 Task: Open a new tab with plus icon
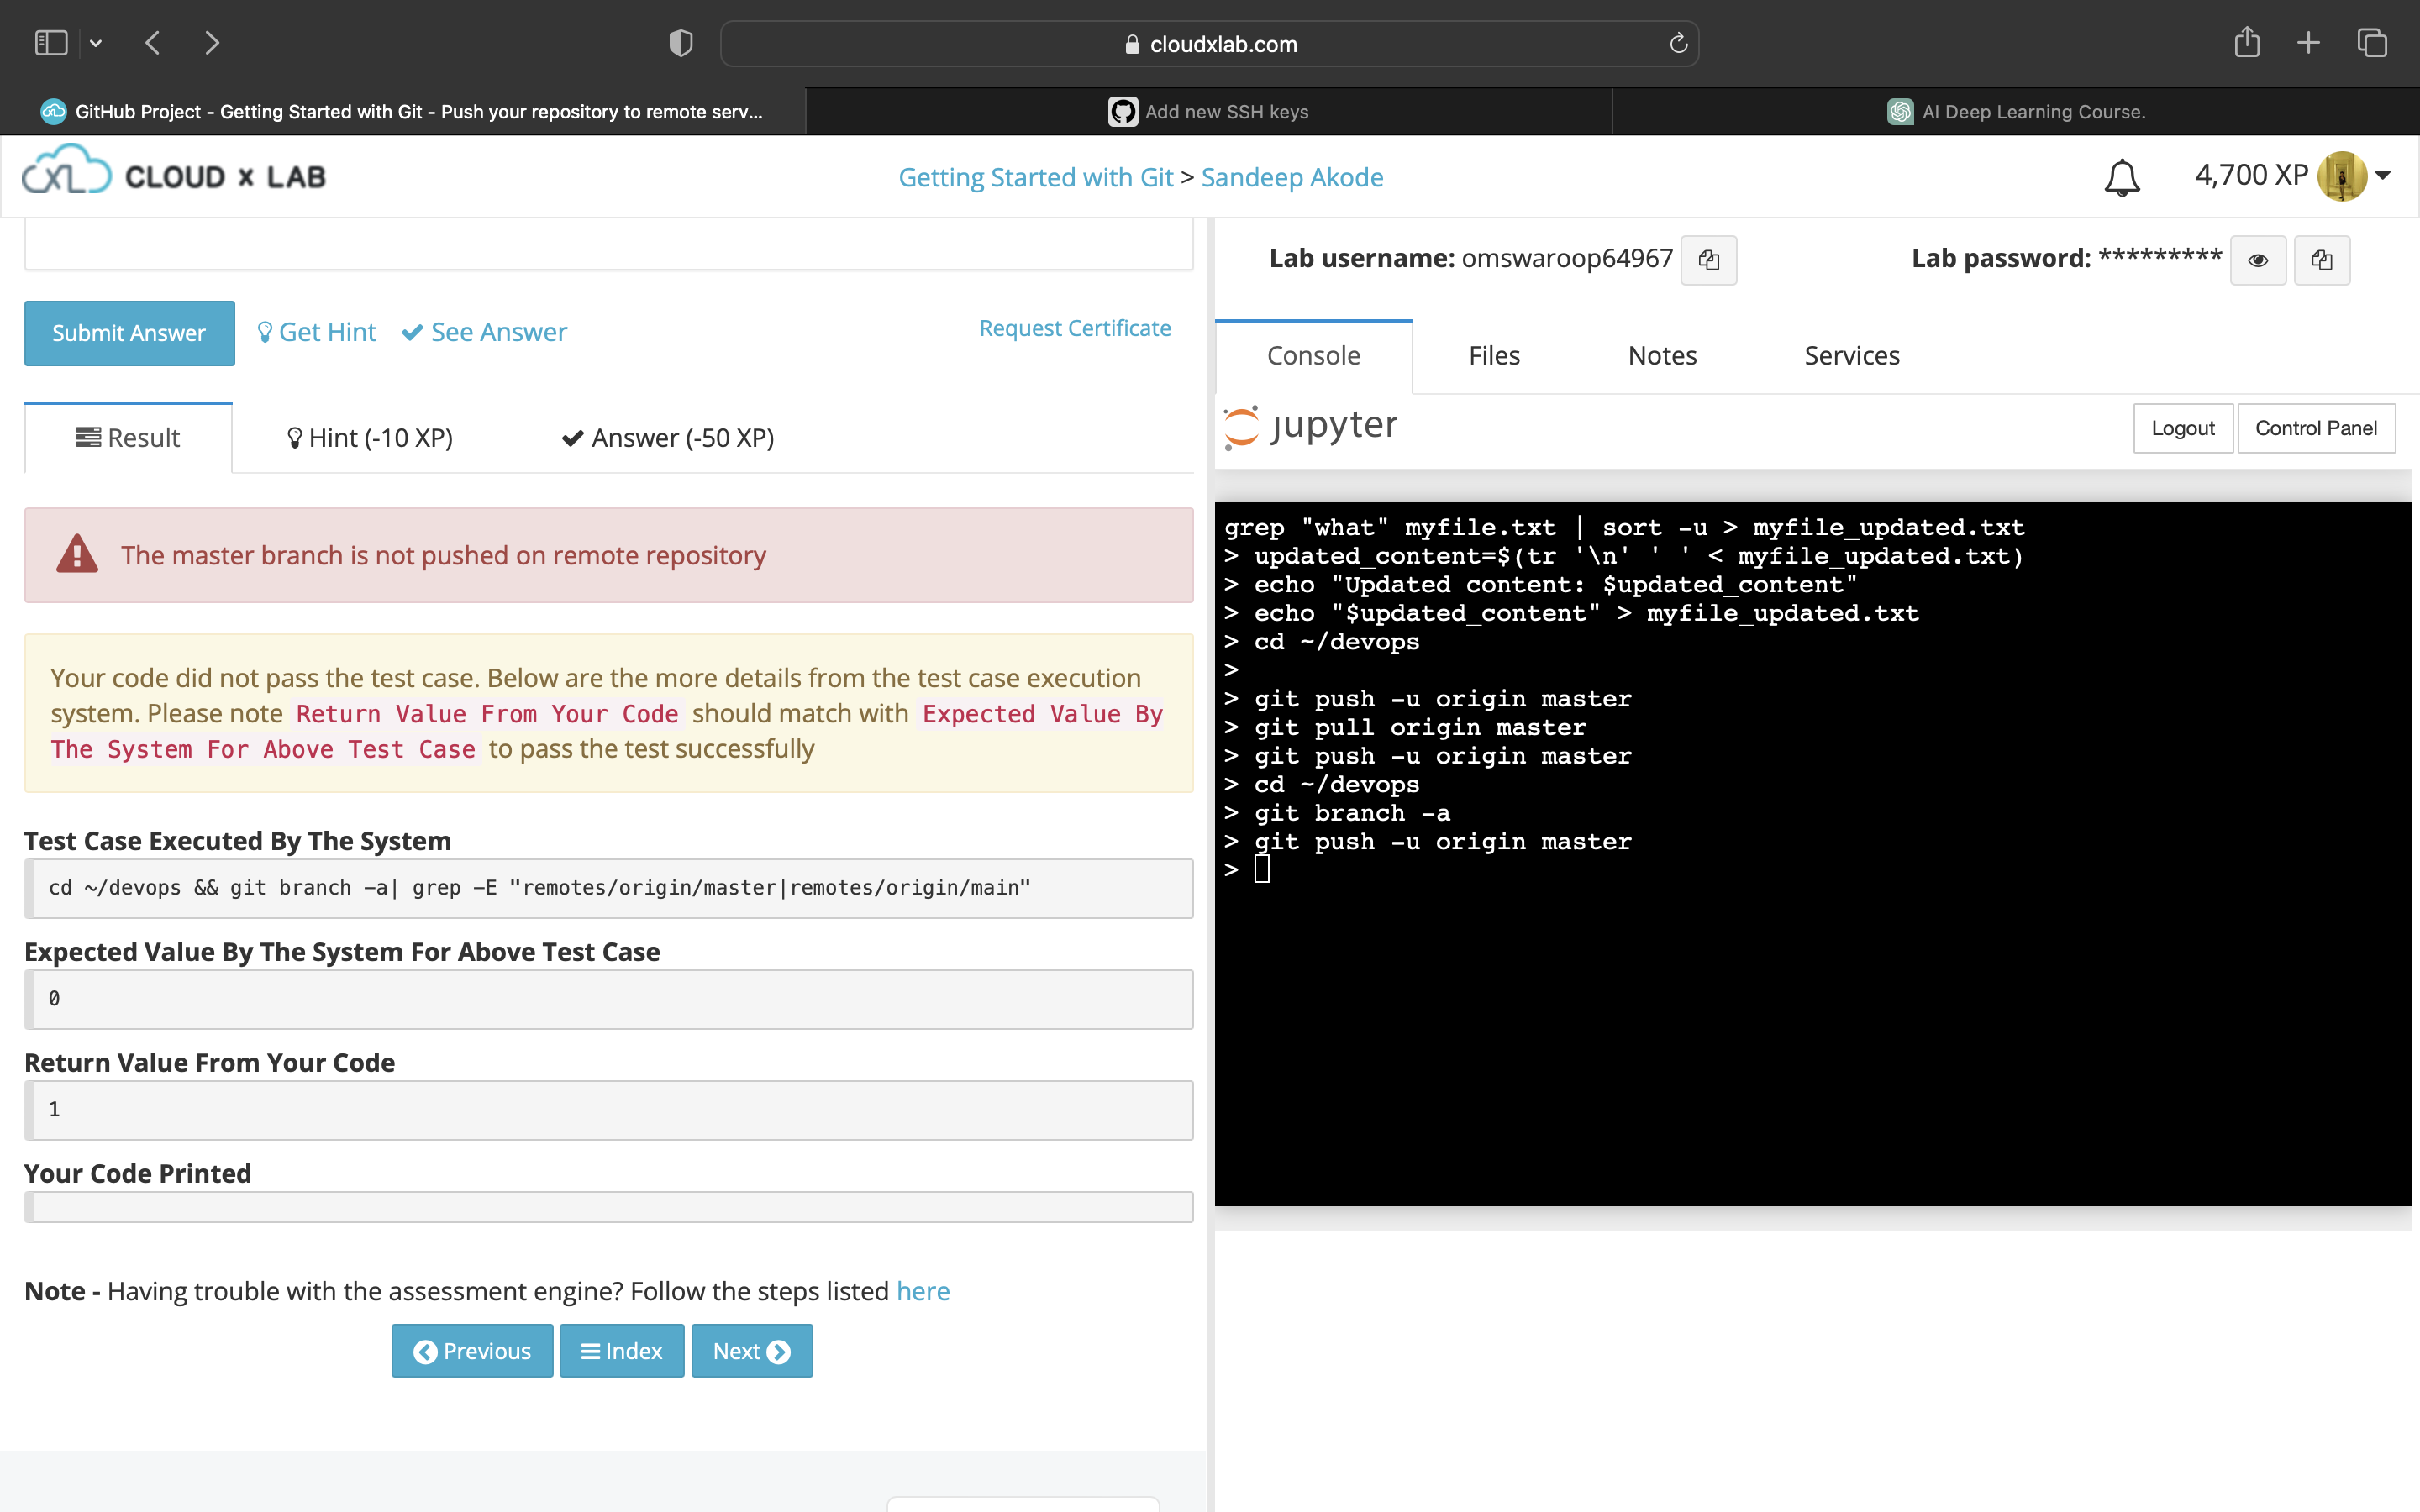(x=2308, y=43)
